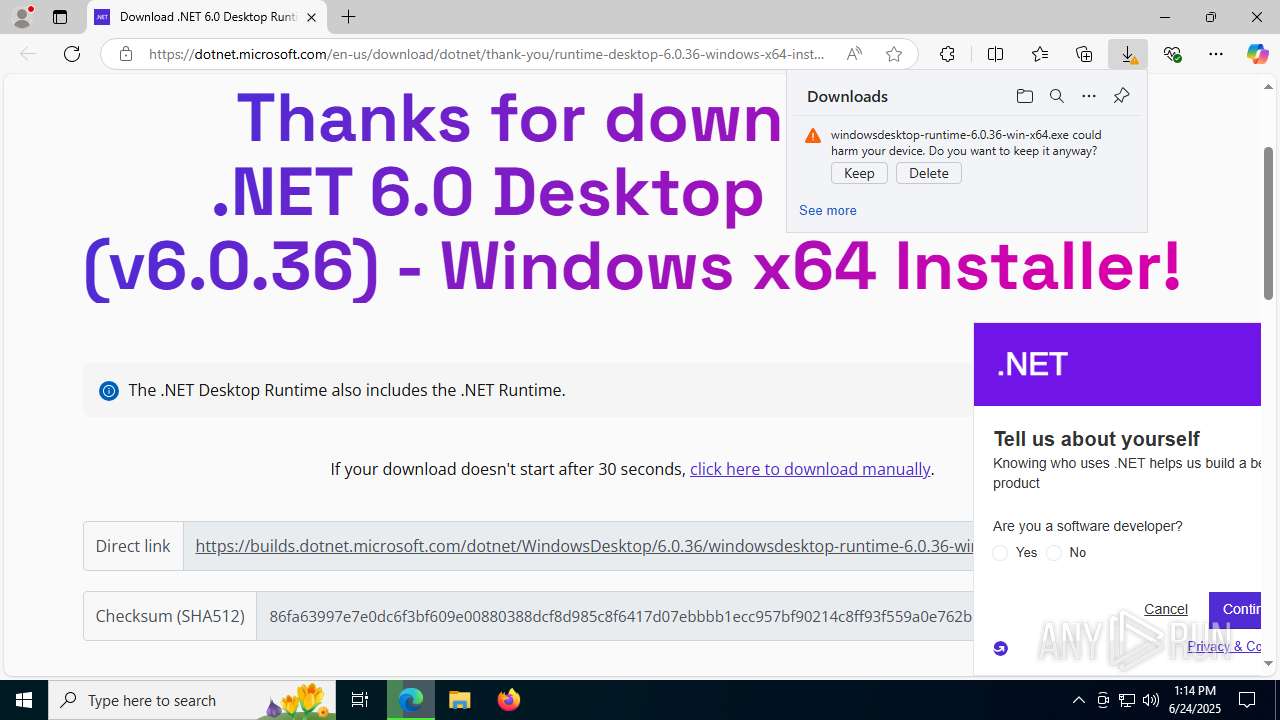Toggle the Downloads toolbar button

pos(1128,54)
